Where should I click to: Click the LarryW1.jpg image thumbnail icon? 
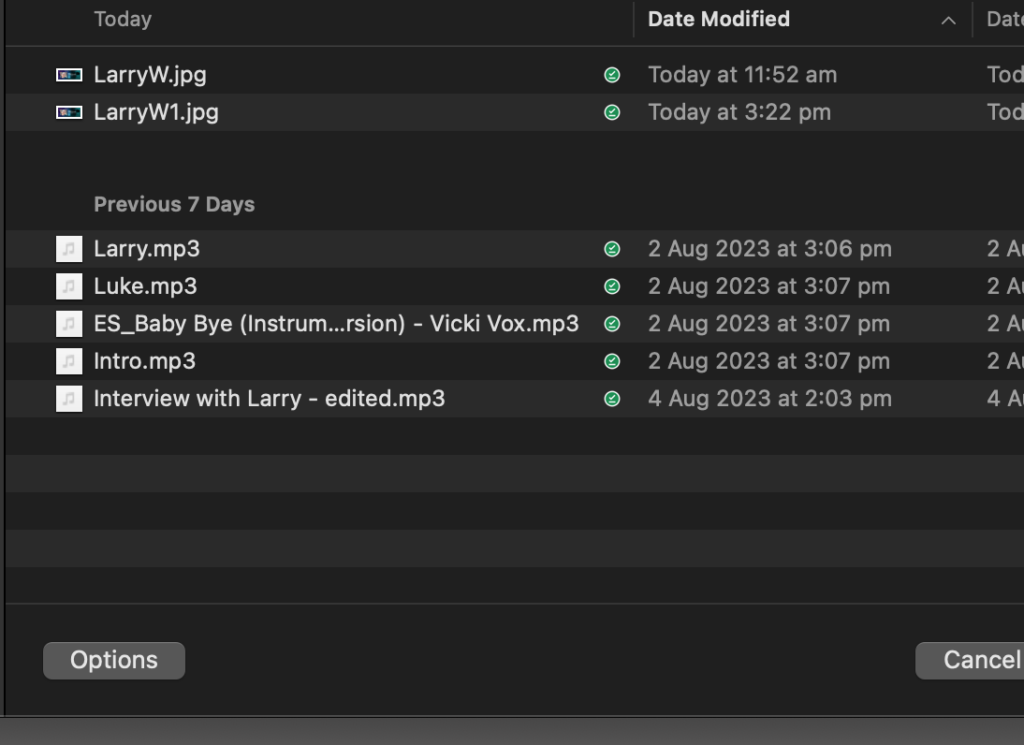tap(69, 113)
